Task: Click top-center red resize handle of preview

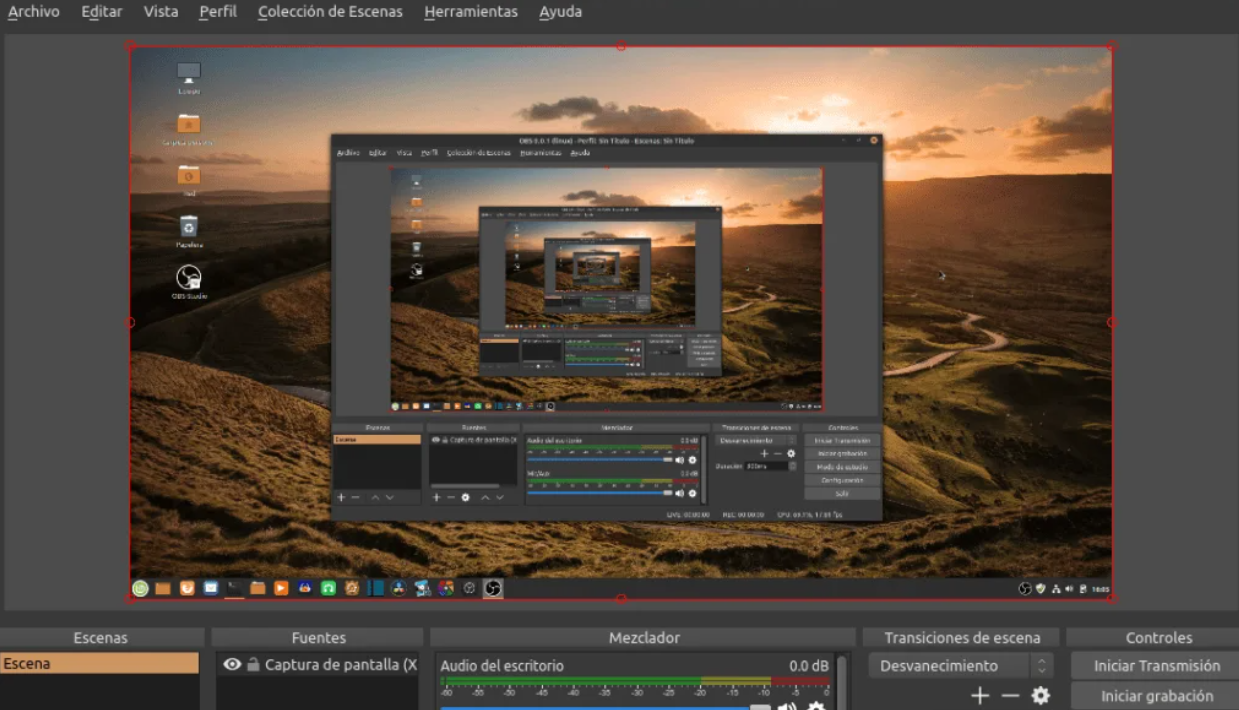Action: (x=620, y=46)
